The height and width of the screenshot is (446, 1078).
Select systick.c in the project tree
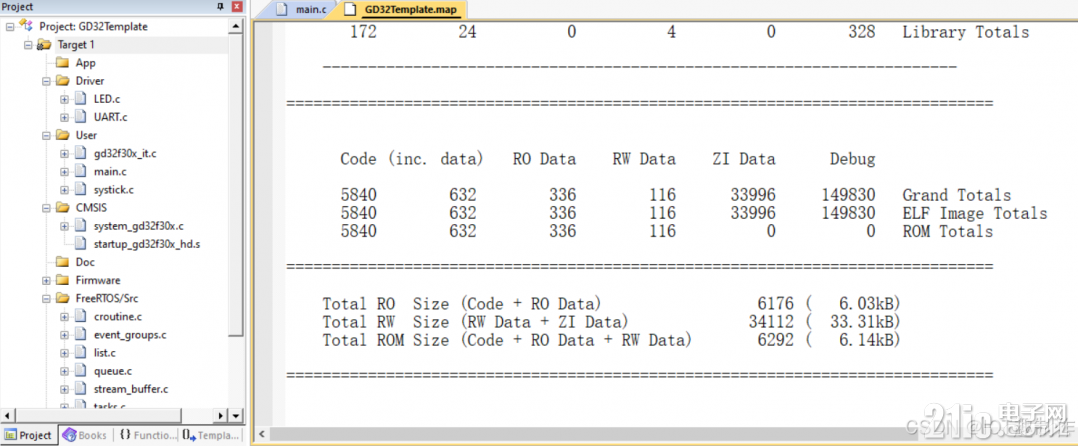[113, 190]
